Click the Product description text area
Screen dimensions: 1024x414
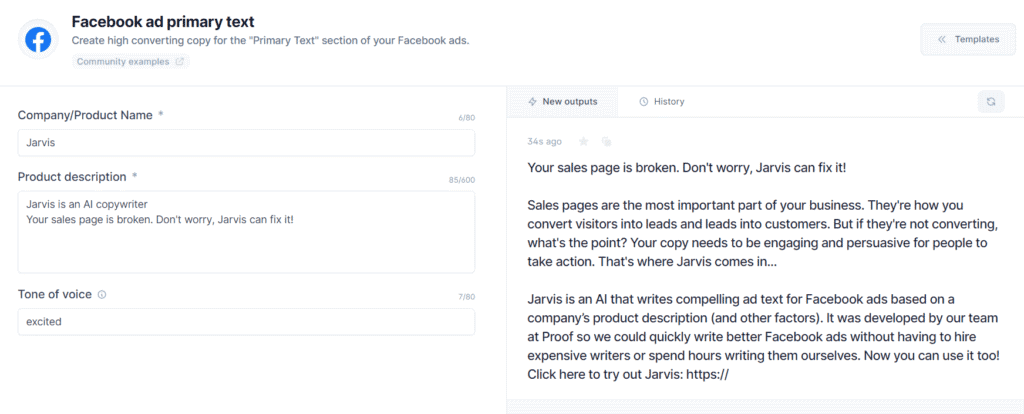246,232
